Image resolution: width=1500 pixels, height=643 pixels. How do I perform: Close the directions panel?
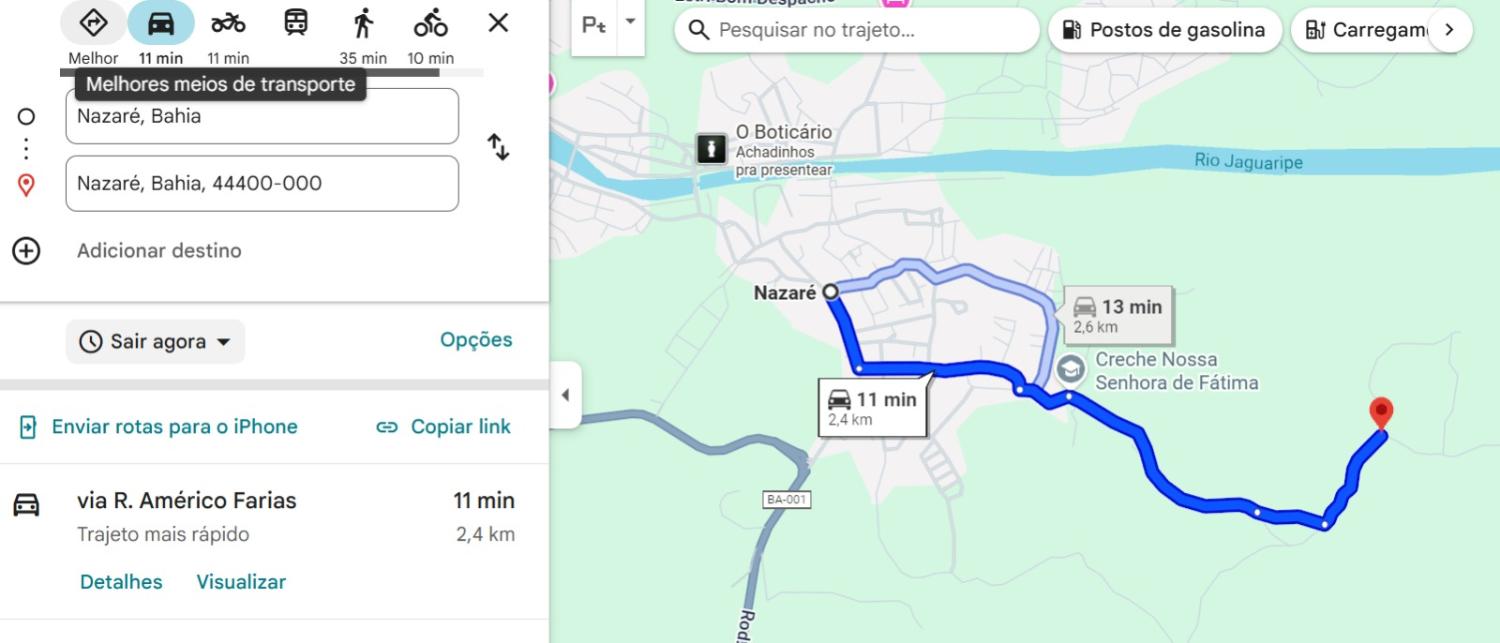click(498, 23)
